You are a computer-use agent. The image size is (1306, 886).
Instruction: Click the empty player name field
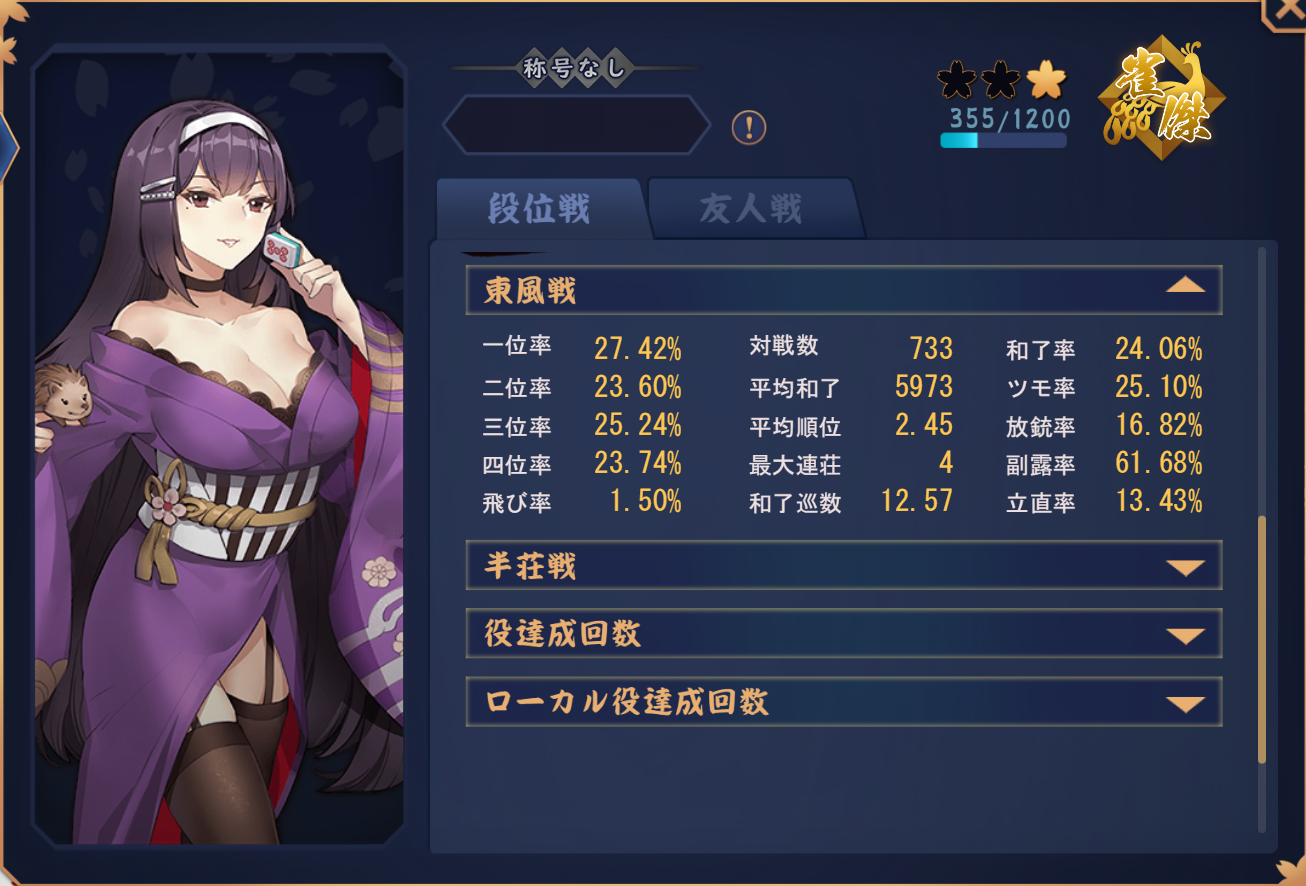click(576, 125)
